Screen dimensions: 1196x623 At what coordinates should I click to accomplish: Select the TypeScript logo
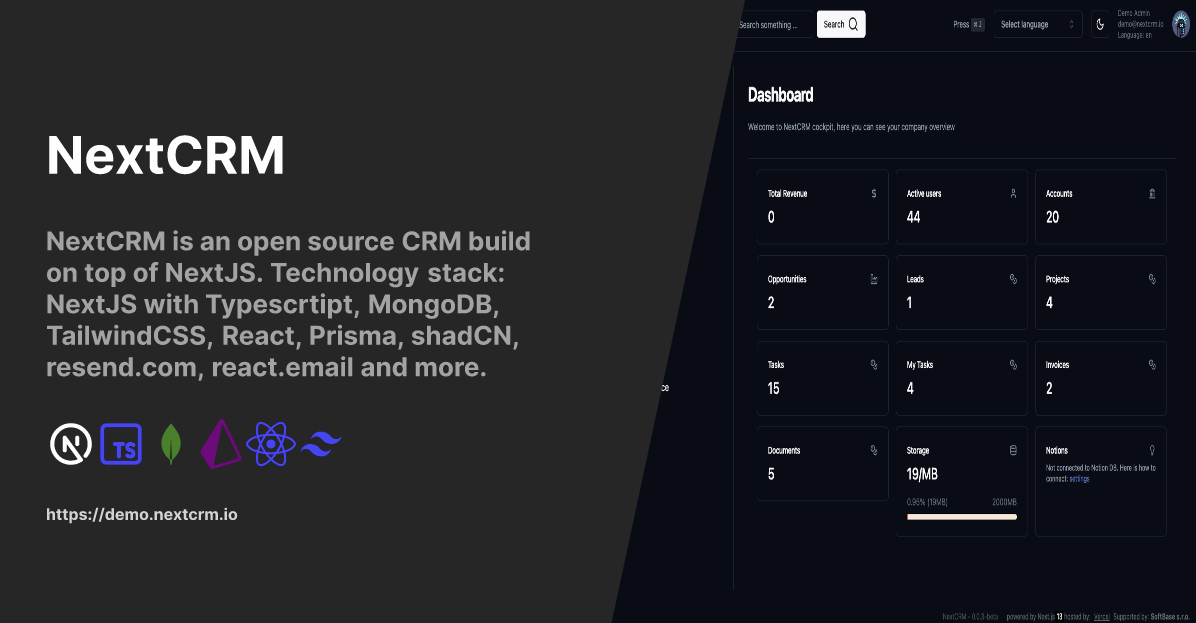[x=121, y=443]
